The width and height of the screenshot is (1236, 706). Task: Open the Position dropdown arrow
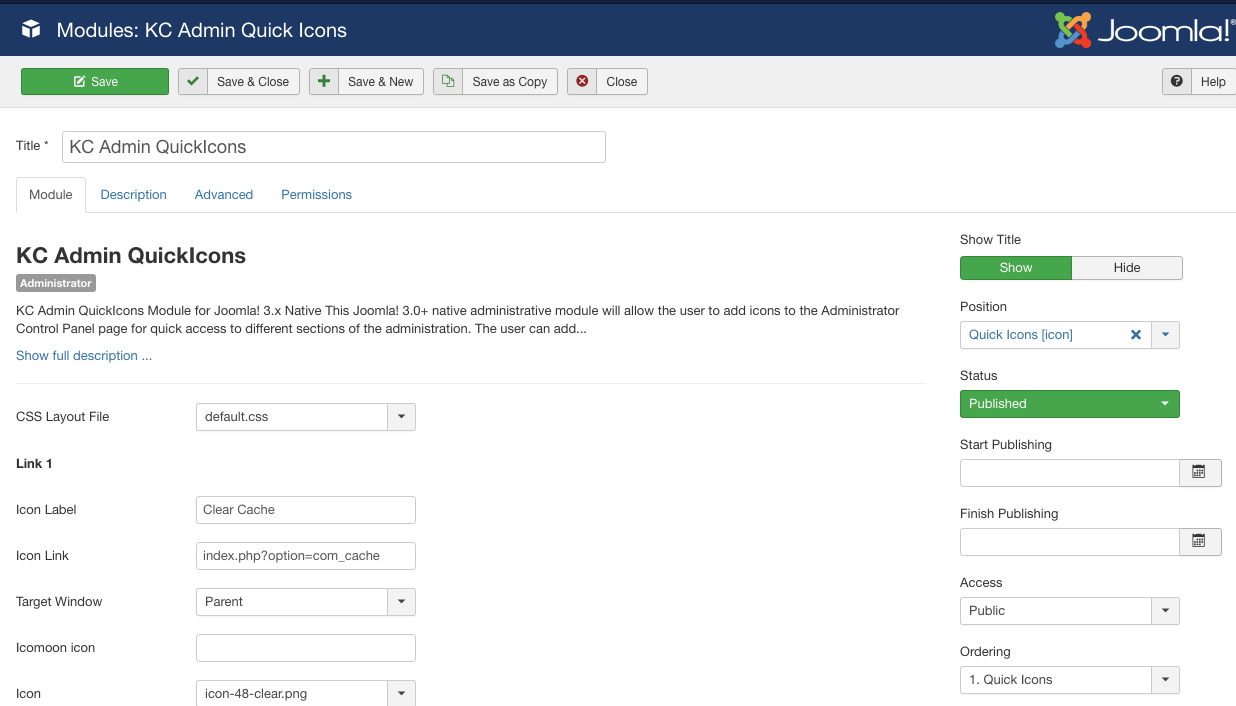pos(1165,335)
